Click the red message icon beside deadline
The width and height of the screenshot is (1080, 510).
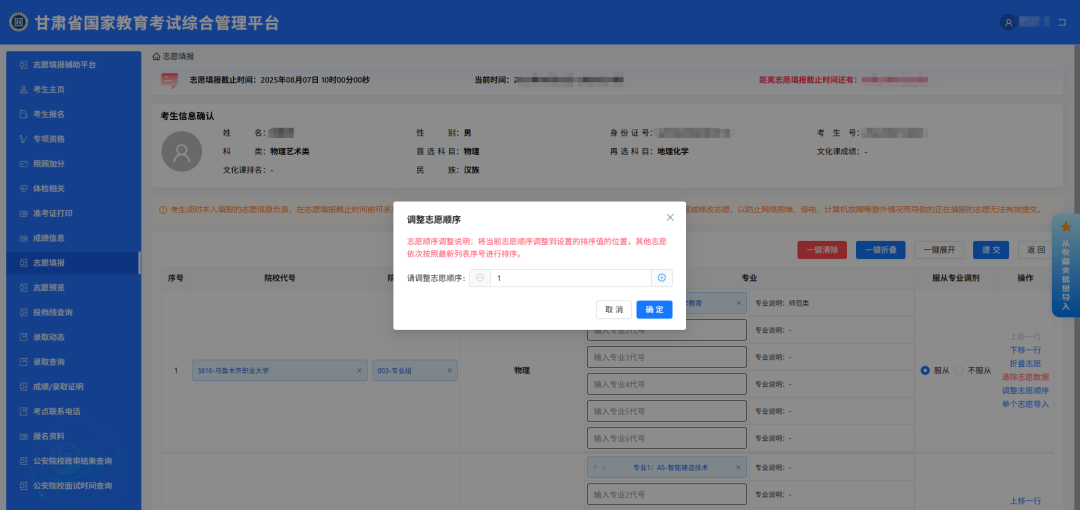click(169, 80)
